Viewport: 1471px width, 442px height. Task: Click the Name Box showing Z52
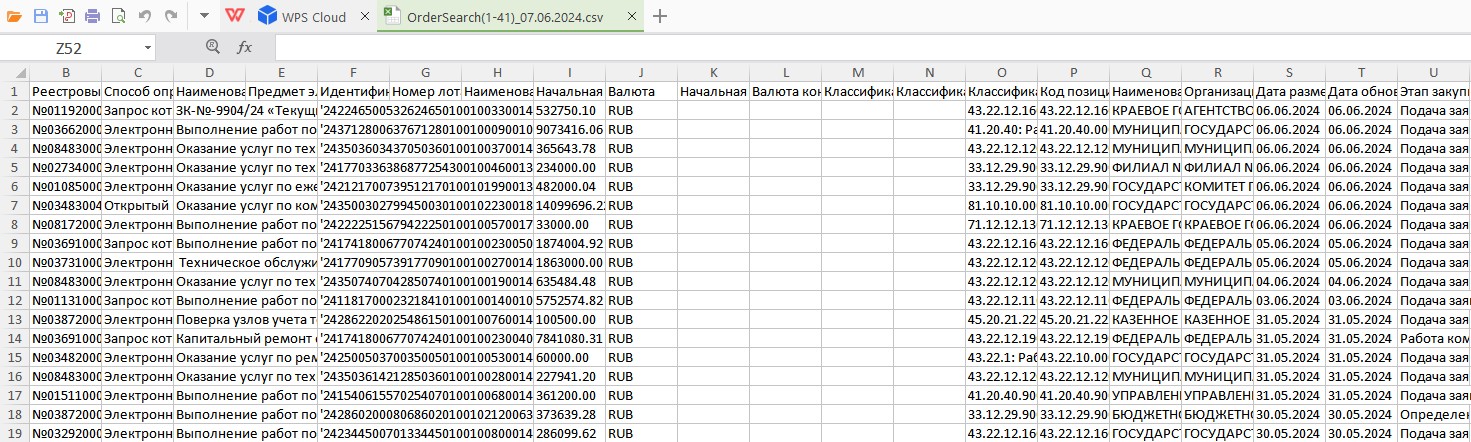point(70,47)
